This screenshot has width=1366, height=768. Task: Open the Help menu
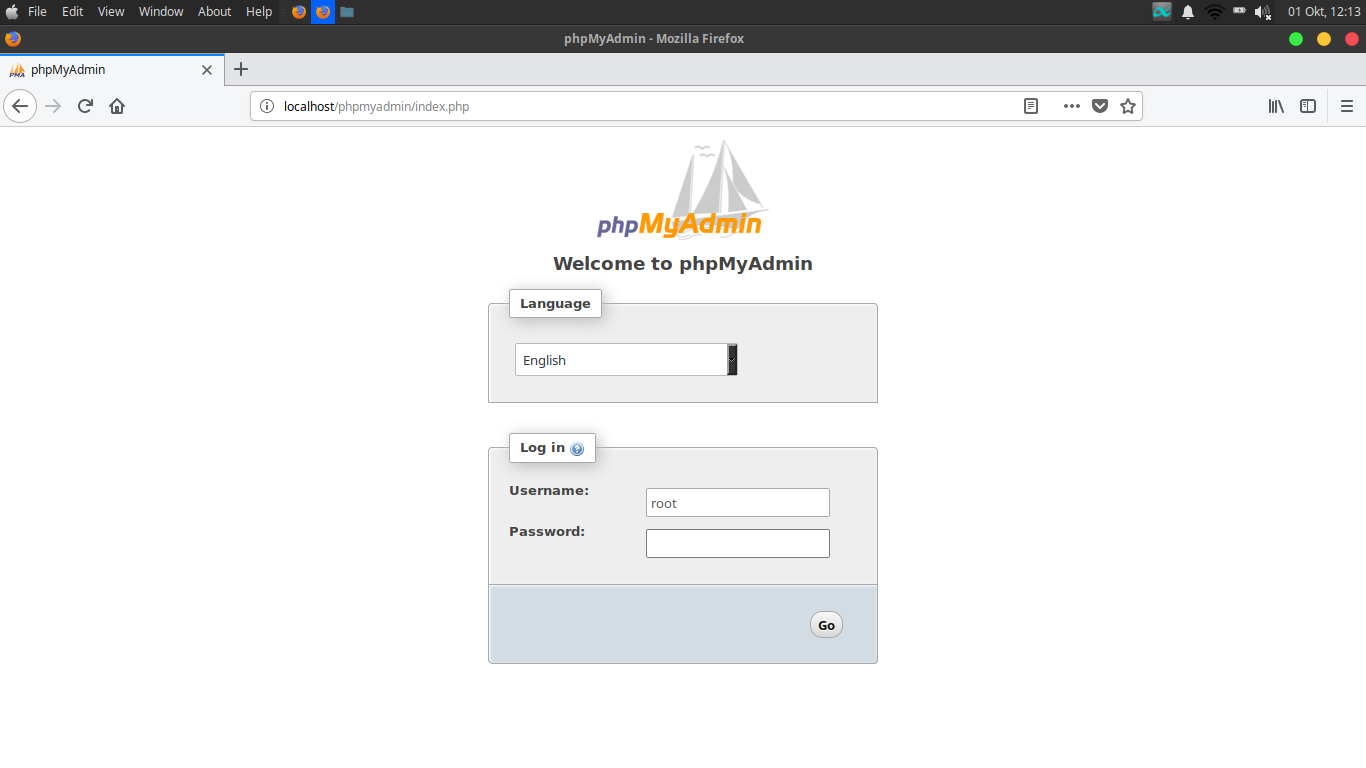[x=259, y=12]
